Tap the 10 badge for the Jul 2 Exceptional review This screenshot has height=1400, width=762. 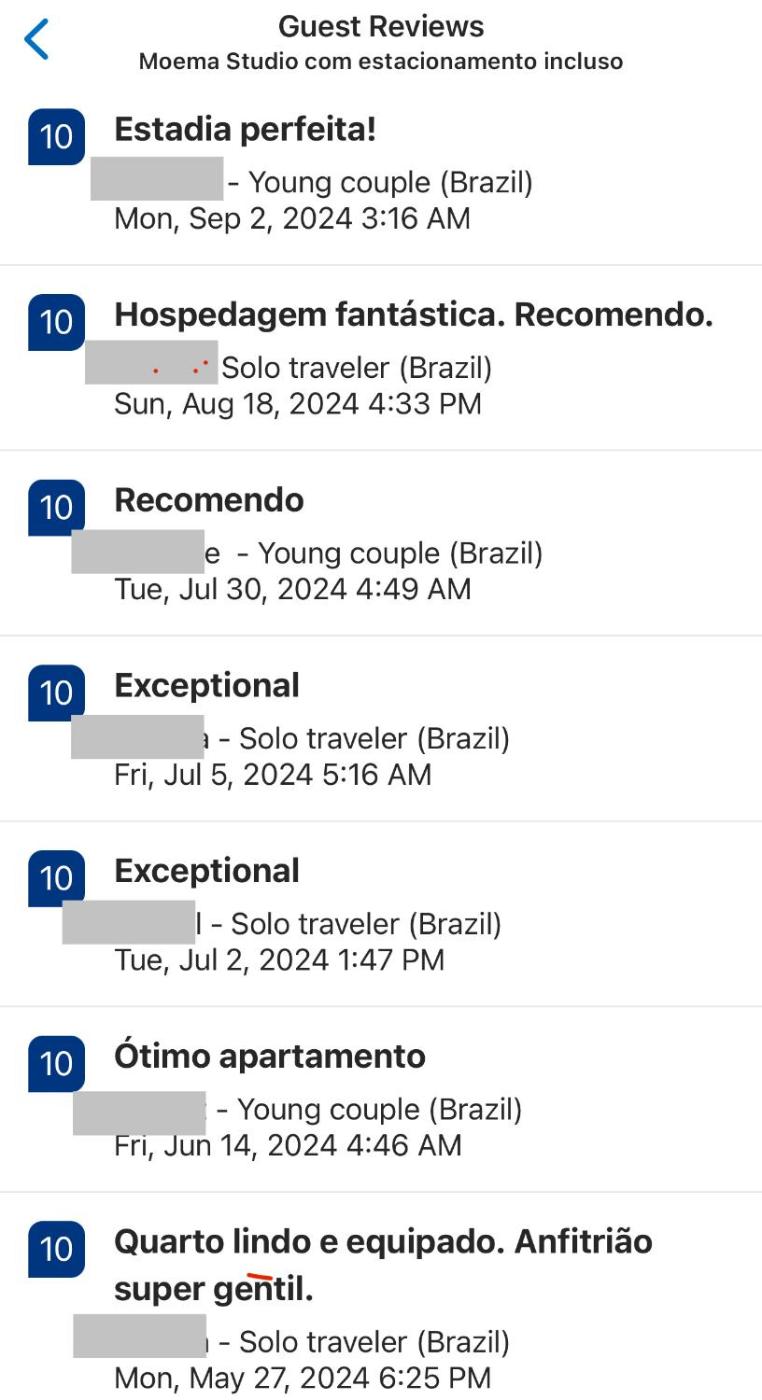click(x=56, y=878)
